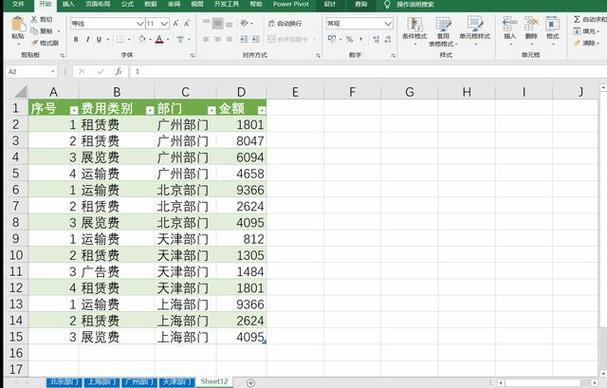
Task: Open the number format (常规) dropdown
Action: pos(388,24)
